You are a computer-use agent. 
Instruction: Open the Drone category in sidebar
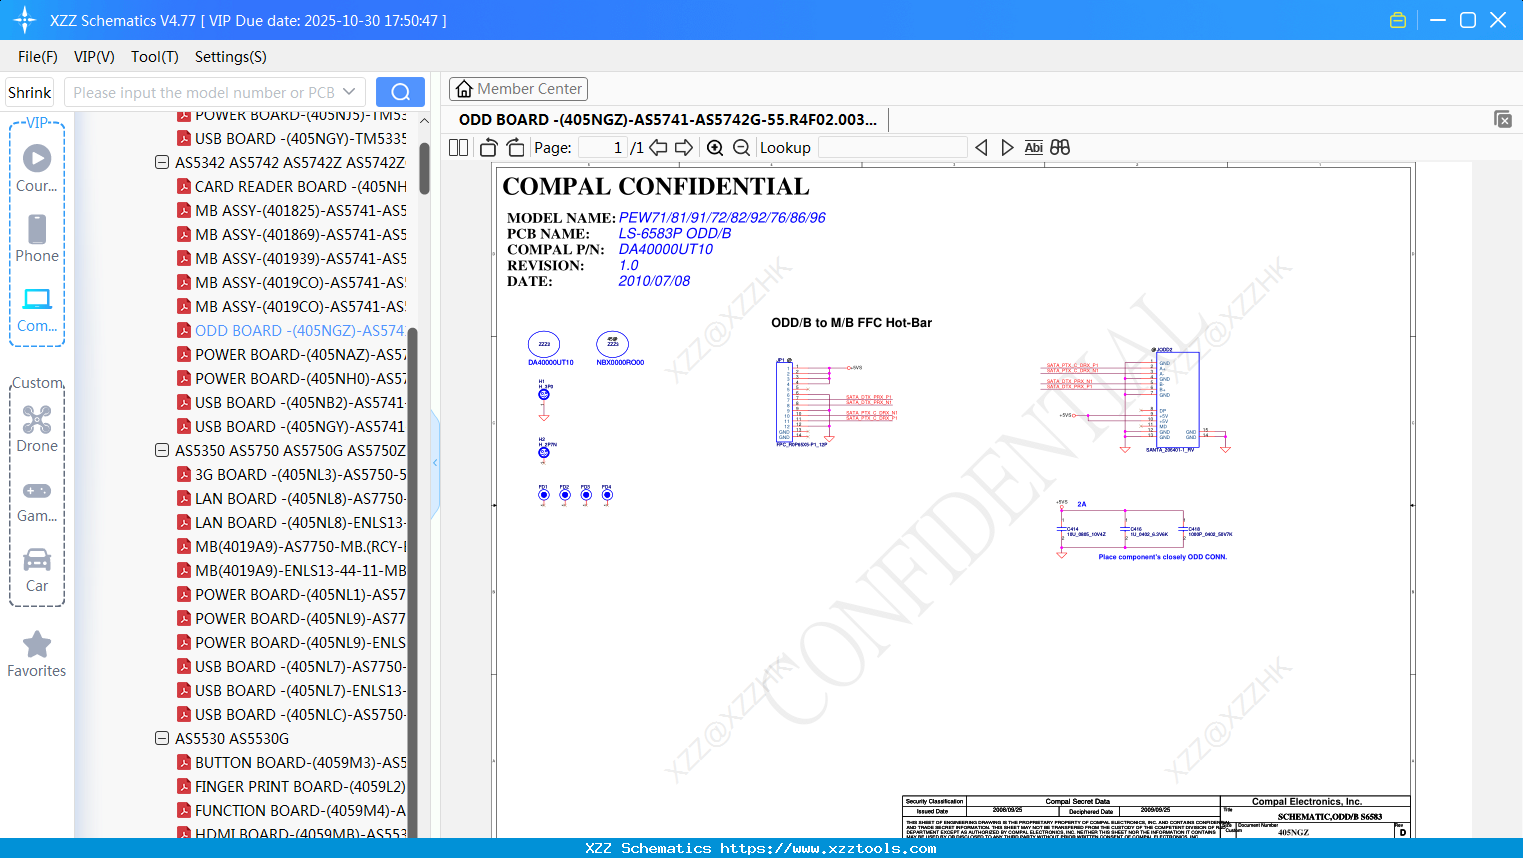[37, 429]
